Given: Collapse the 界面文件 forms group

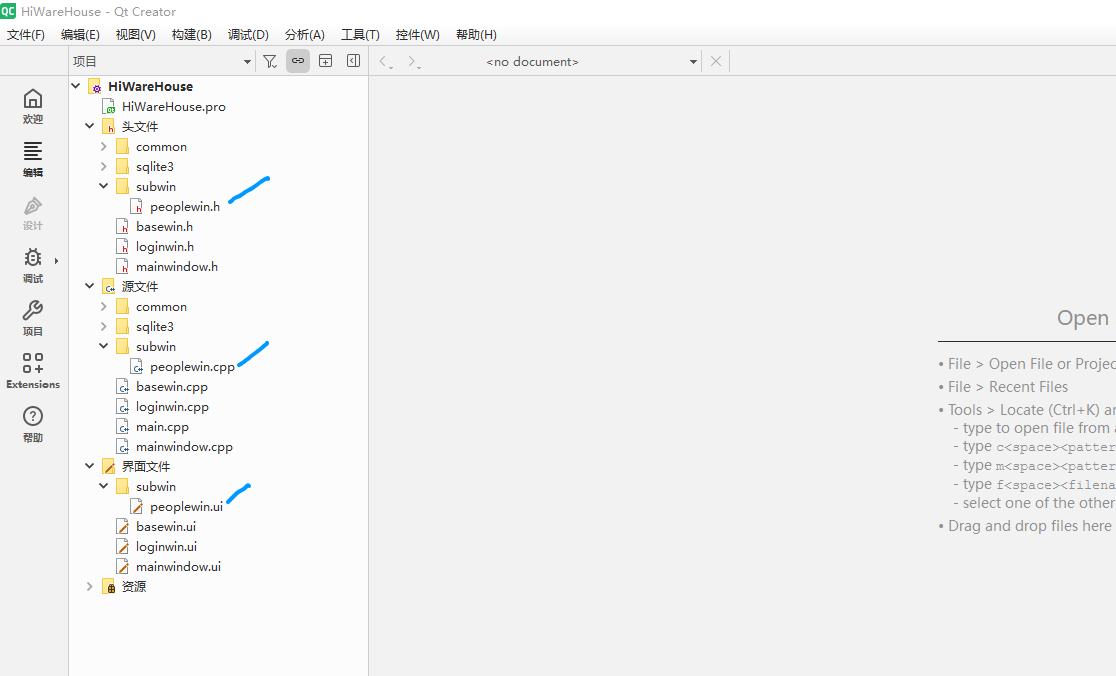Looking at the screenshot, I should tap(90, 466).
